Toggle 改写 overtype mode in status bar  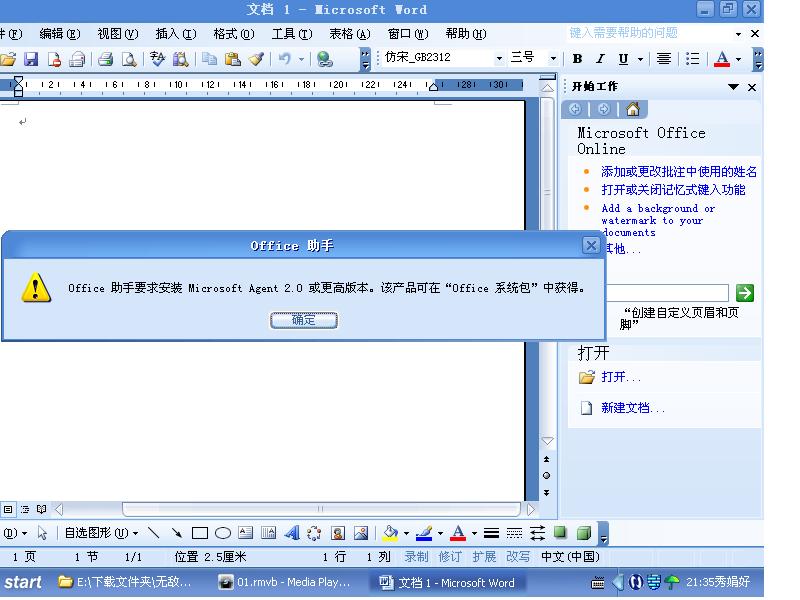518,557
